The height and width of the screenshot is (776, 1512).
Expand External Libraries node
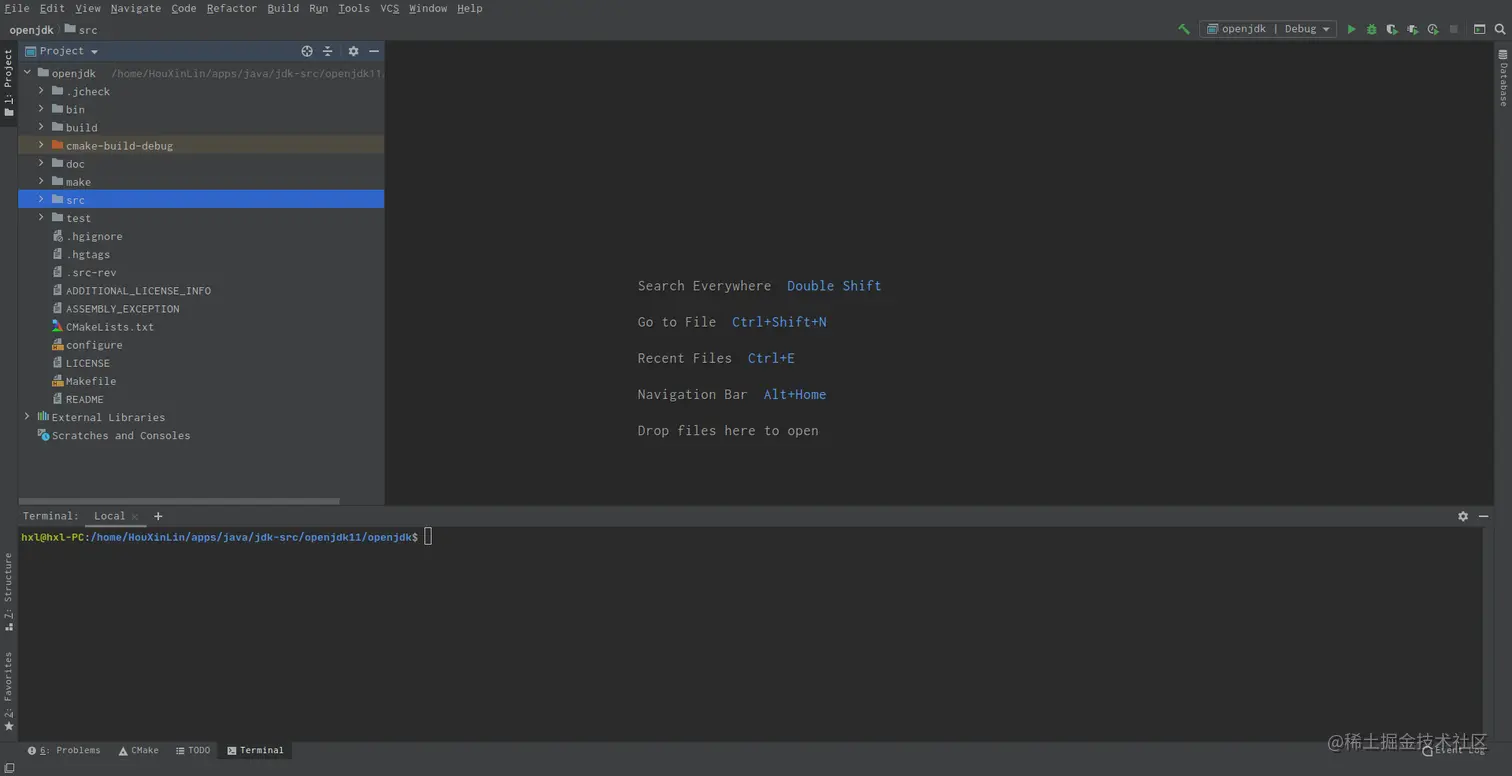point(27,417)
